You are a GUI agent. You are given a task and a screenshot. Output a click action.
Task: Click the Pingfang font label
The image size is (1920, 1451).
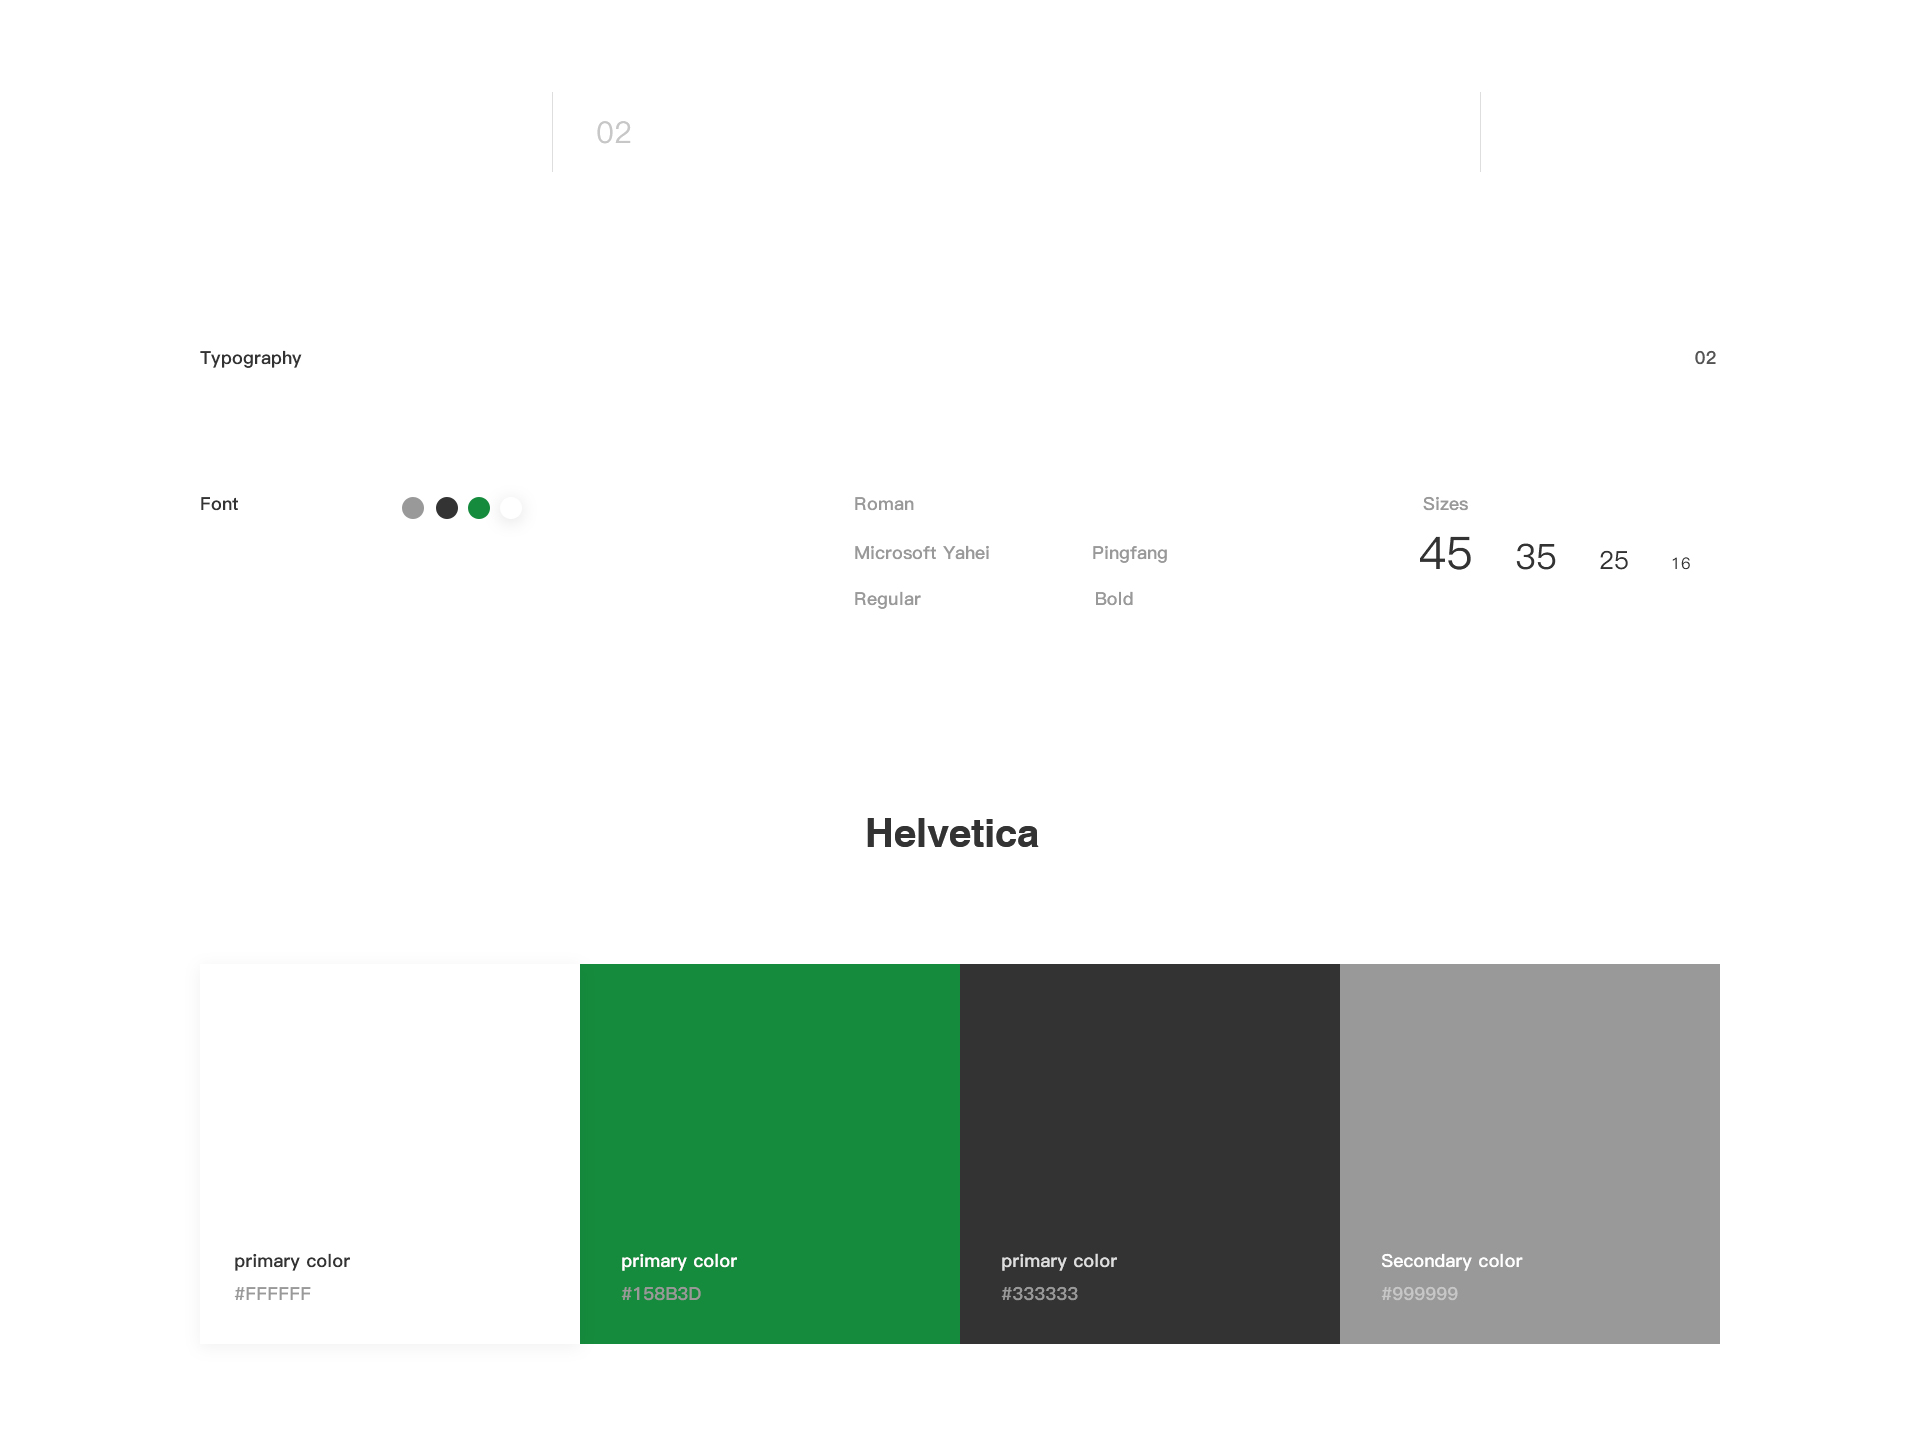click(1129, 553)
